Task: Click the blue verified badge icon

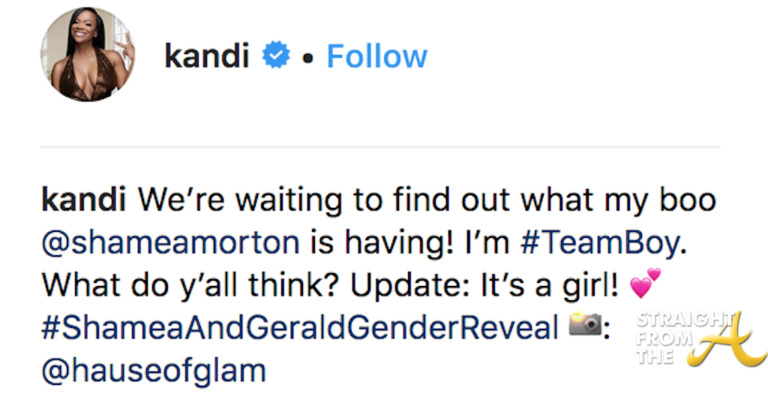Action: point(276,57)
